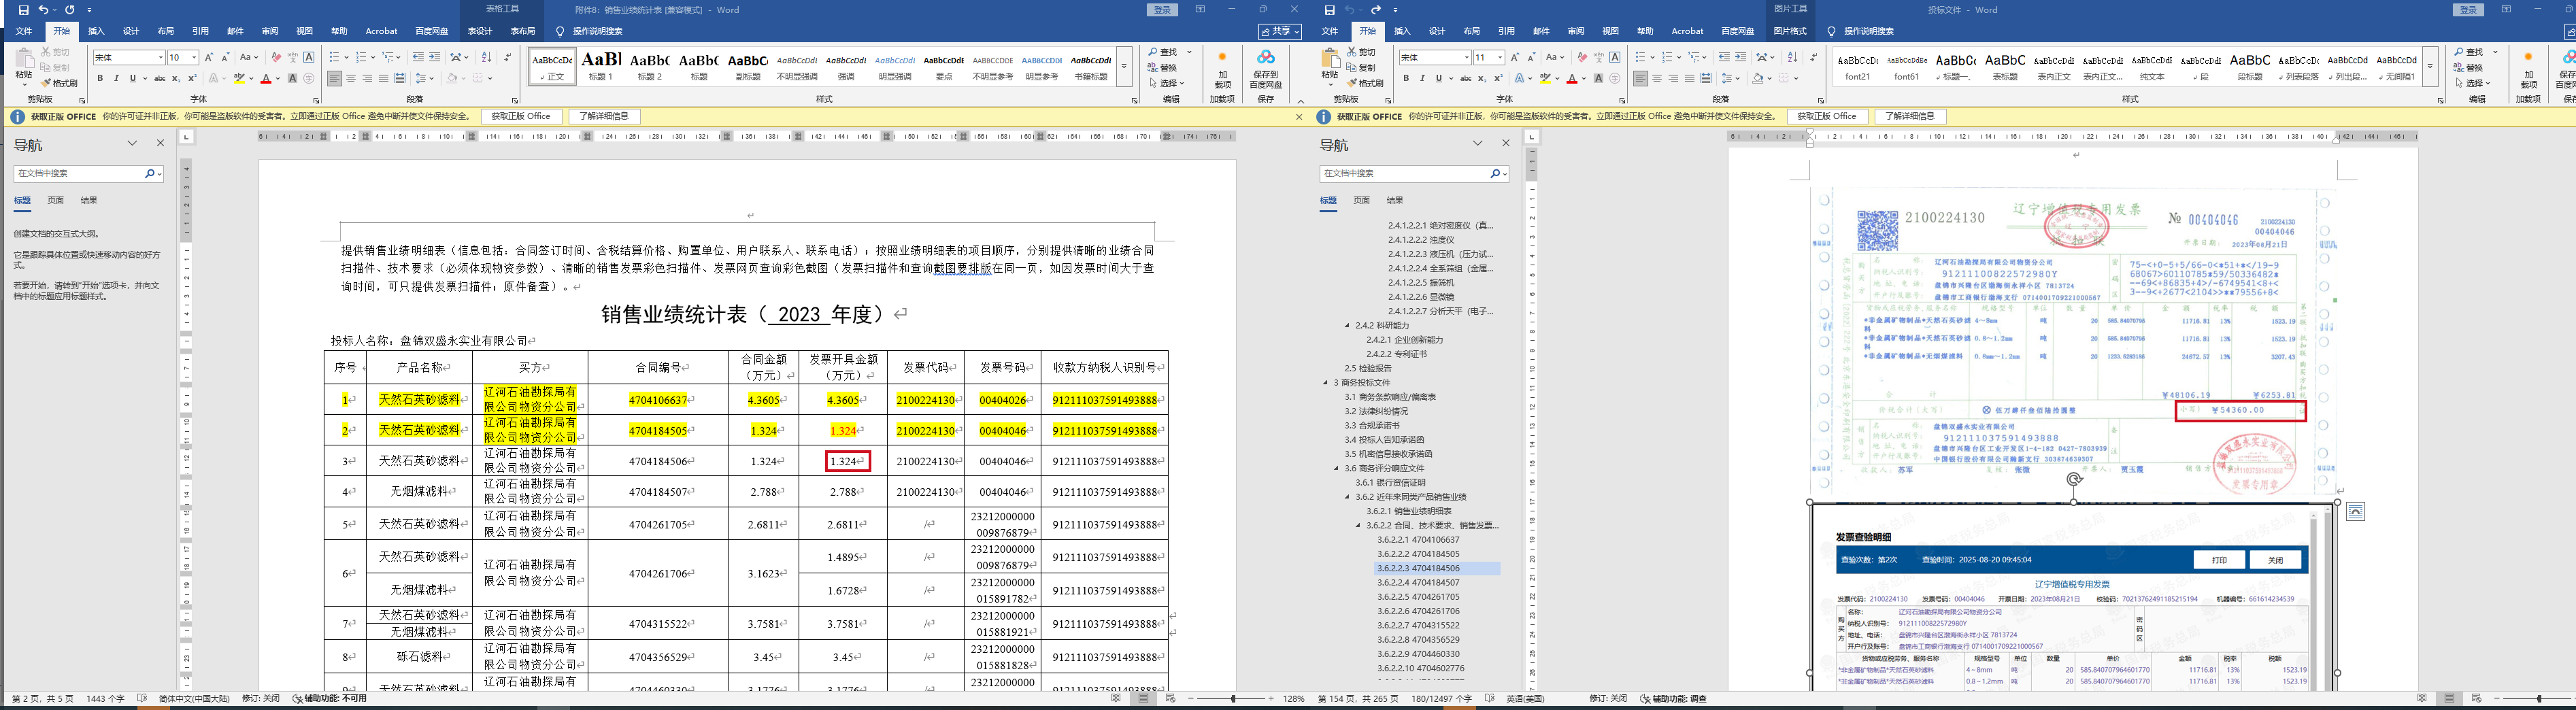Click center align icon in 投标文件 paragraph group
The width and height of the screenshot is (2576, 710).
tap(1657, 78)
